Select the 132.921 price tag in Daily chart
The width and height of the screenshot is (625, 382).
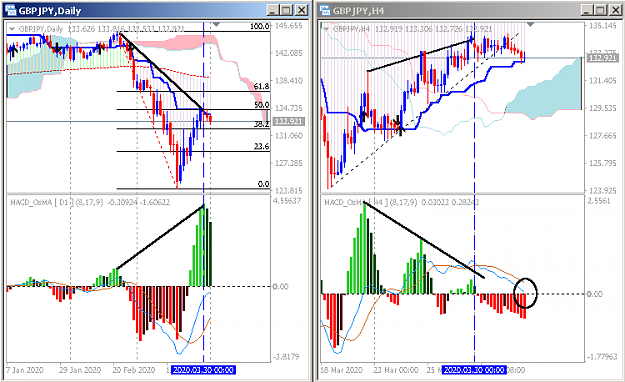point(289,121)
